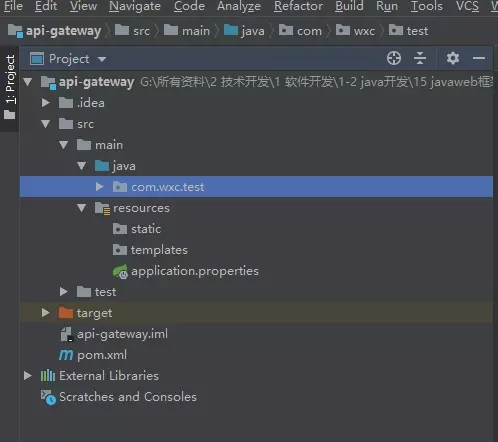The image size is (498, 442).
Task: Collapse the src folder arrow
Action: [46, 124]
